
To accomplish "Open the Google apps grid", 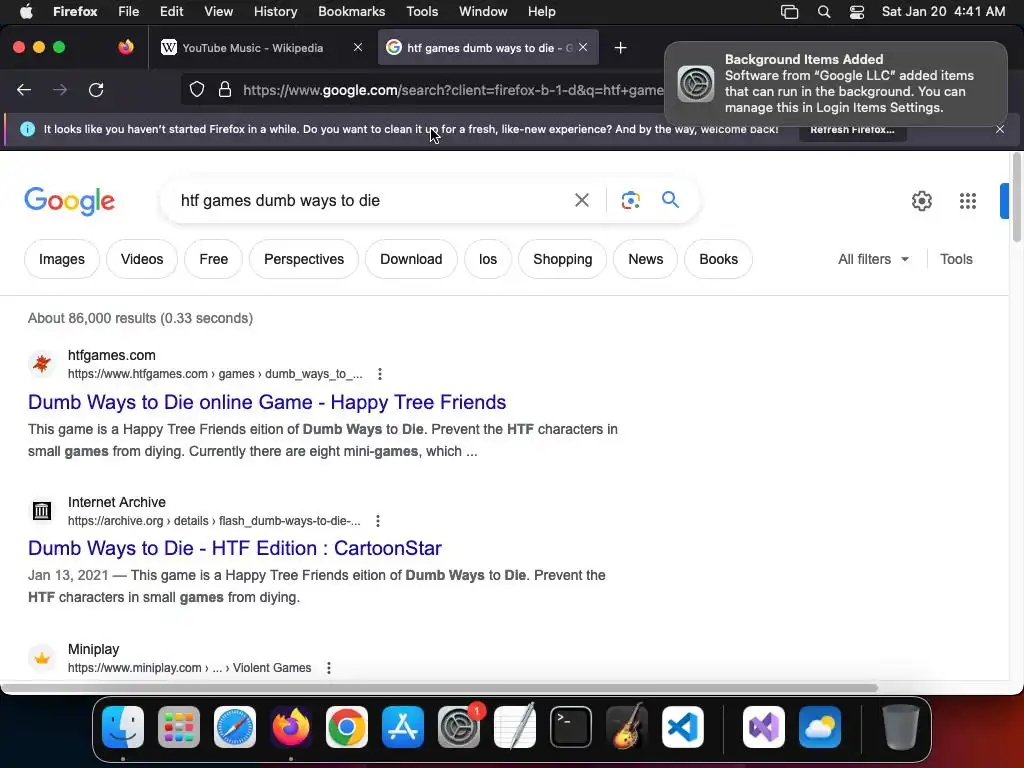I will pos(968,200).
